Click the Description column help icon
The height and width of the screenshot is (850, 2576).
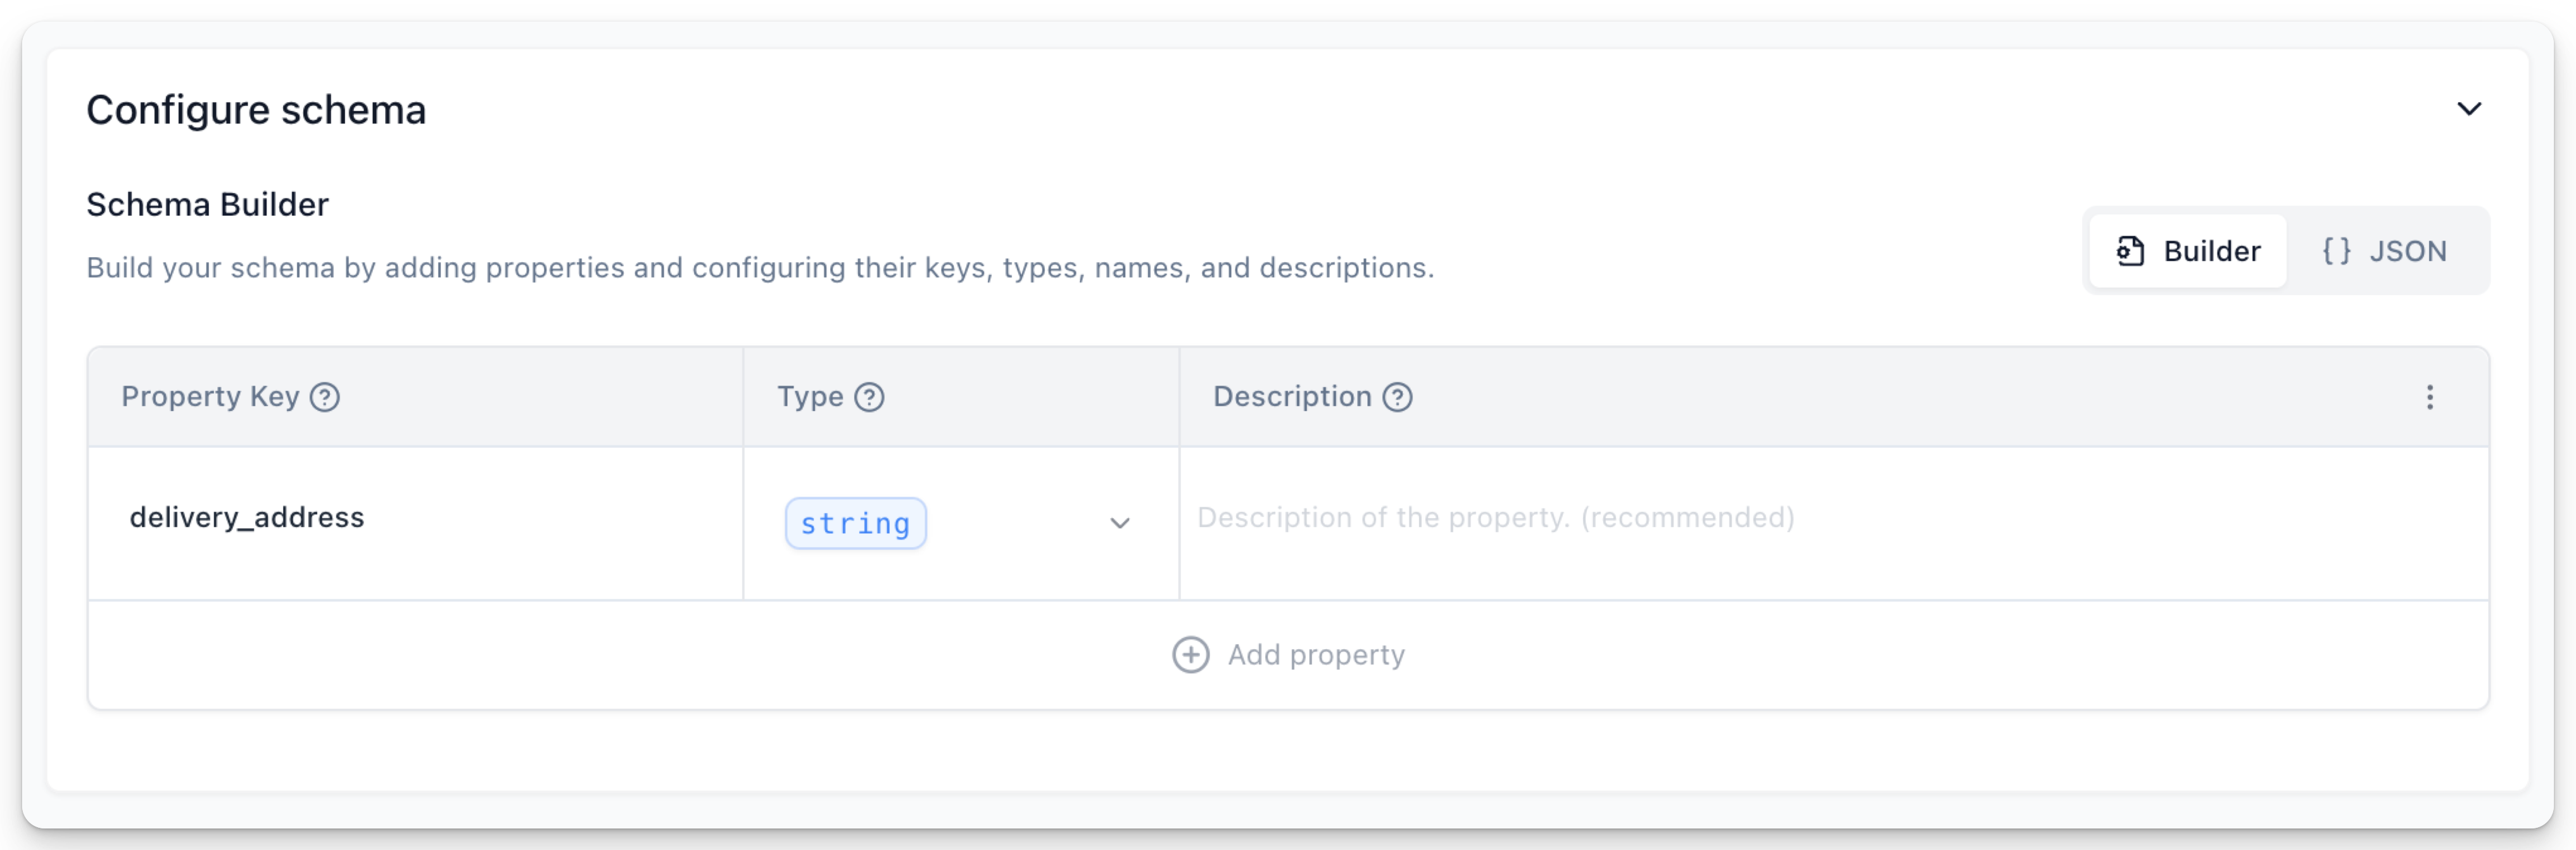coord(1397,397)
